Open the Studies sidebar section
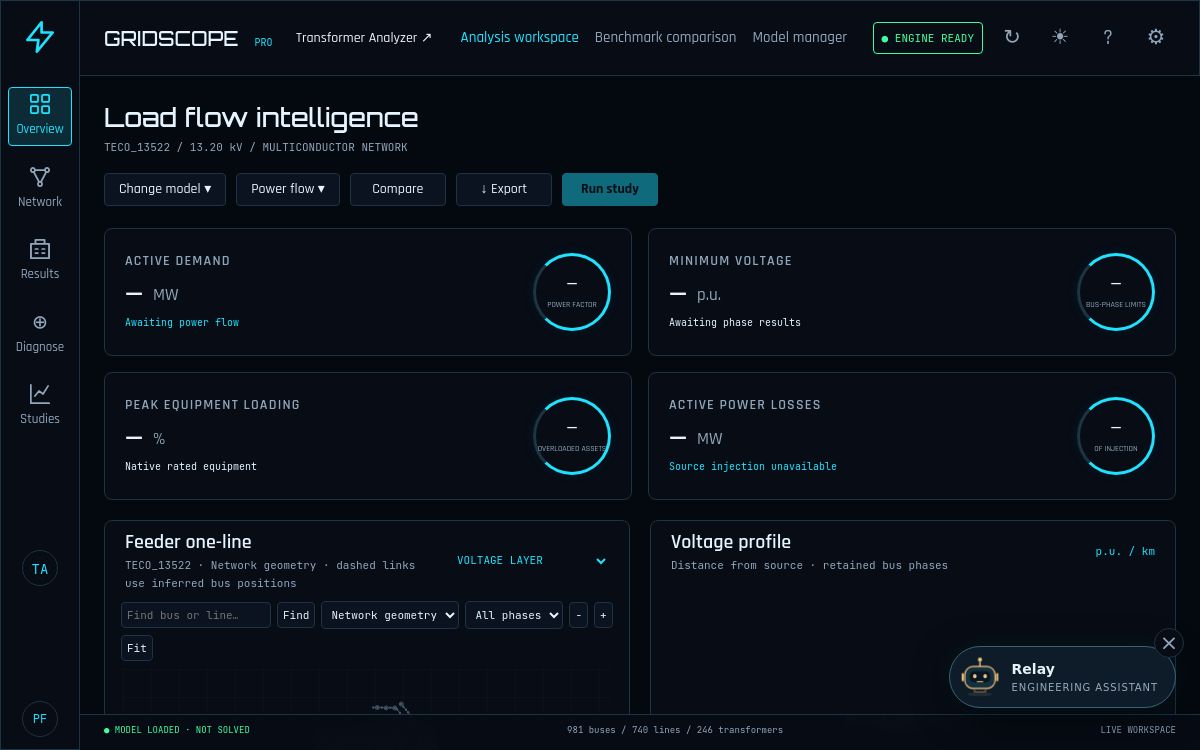 click(40, 405)
